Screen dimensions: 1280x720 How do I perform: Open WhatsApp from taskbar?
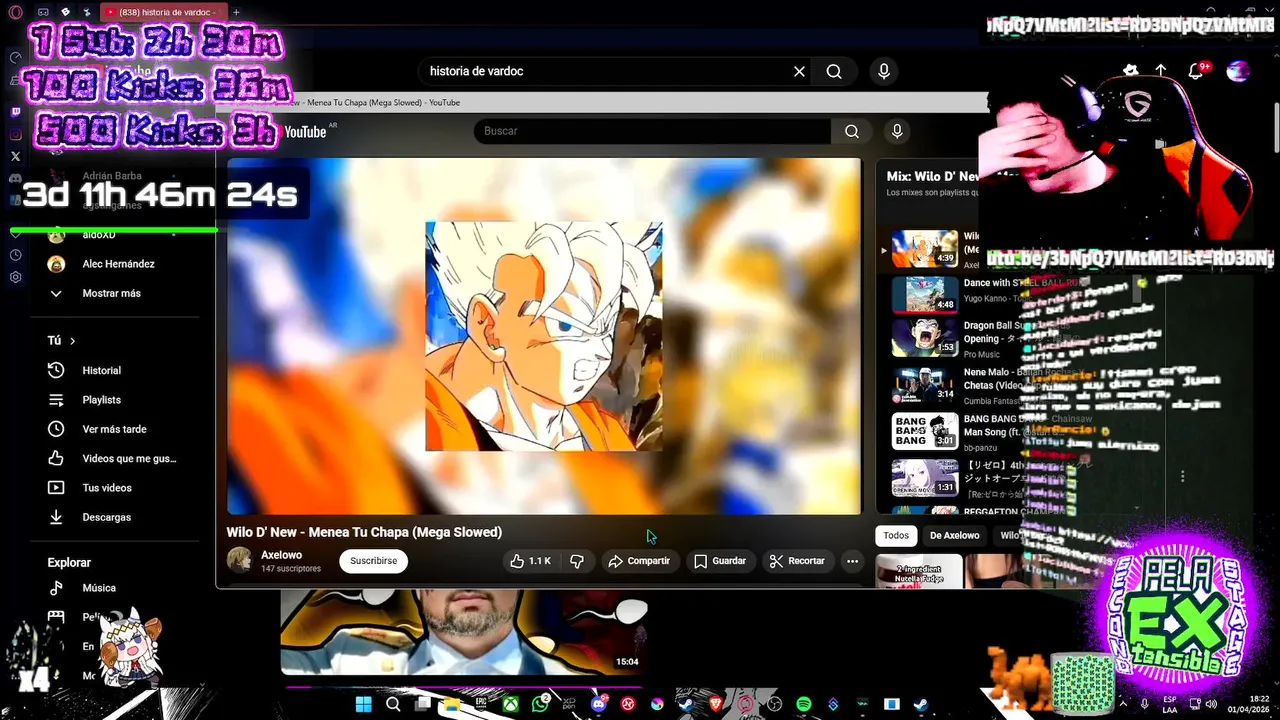(x=541, y=704)
